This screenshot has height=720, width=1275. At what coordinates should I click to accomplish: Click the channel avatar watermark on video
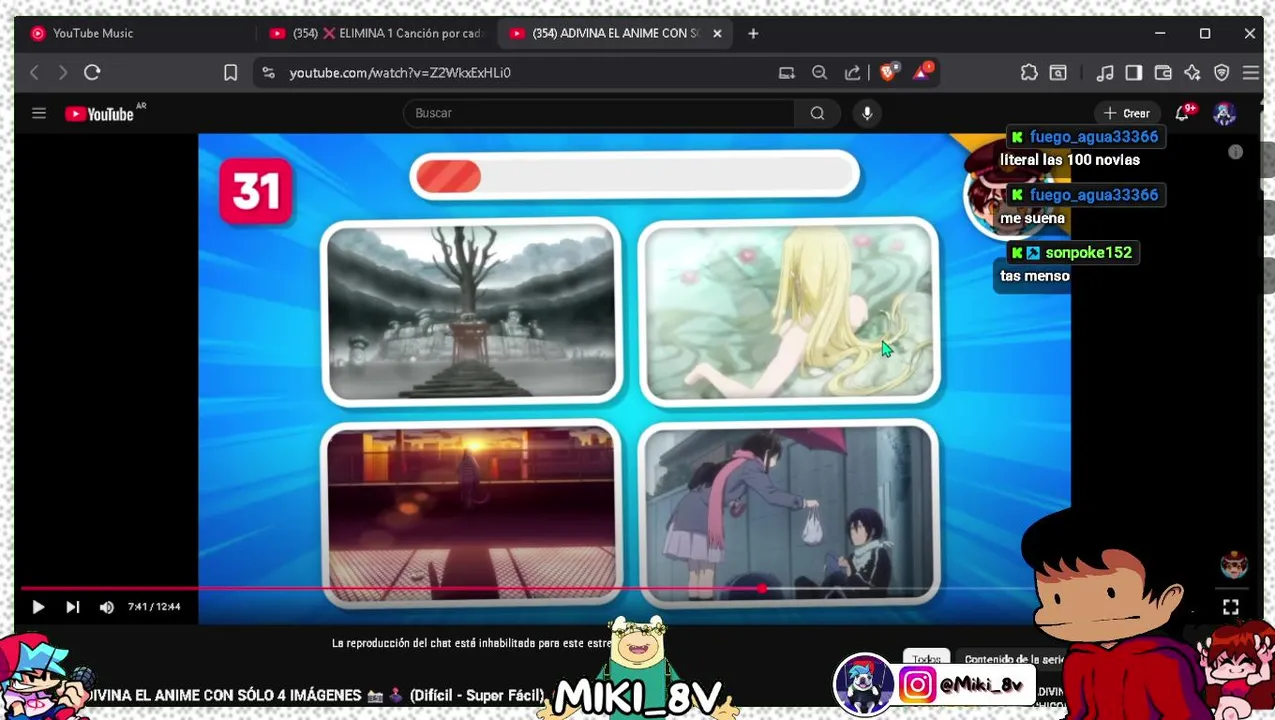[x=1234, y=564]
